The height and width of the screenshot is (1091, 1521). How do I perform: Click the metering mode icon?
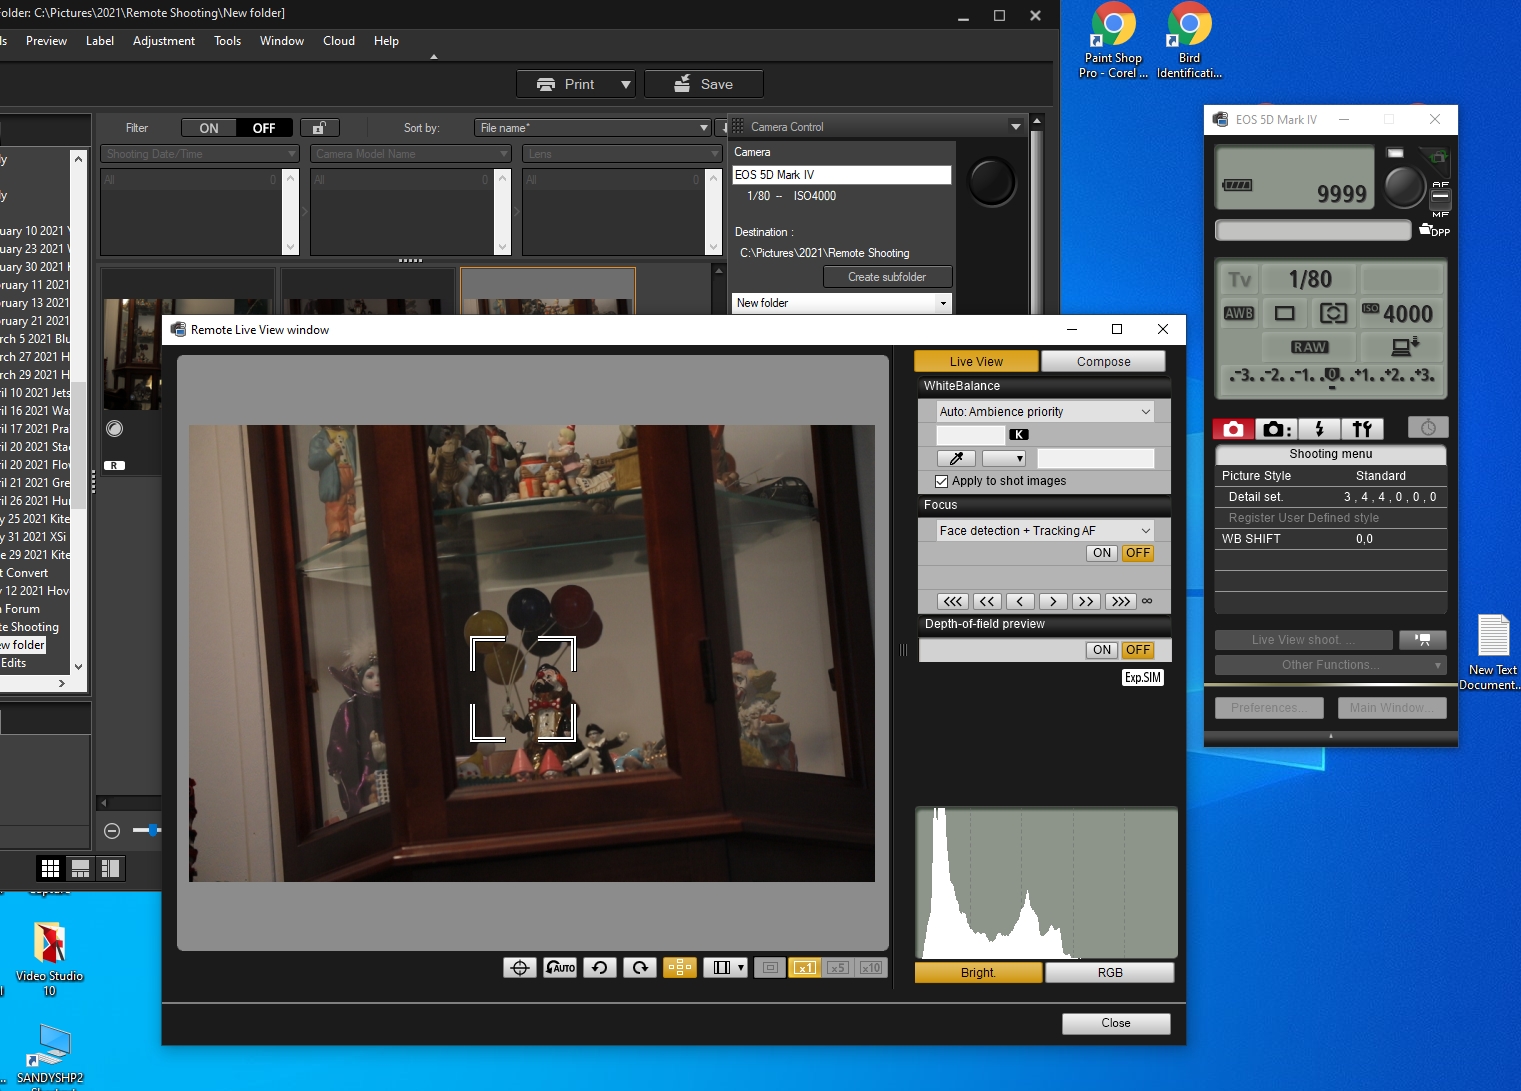tap(1333, 314)
